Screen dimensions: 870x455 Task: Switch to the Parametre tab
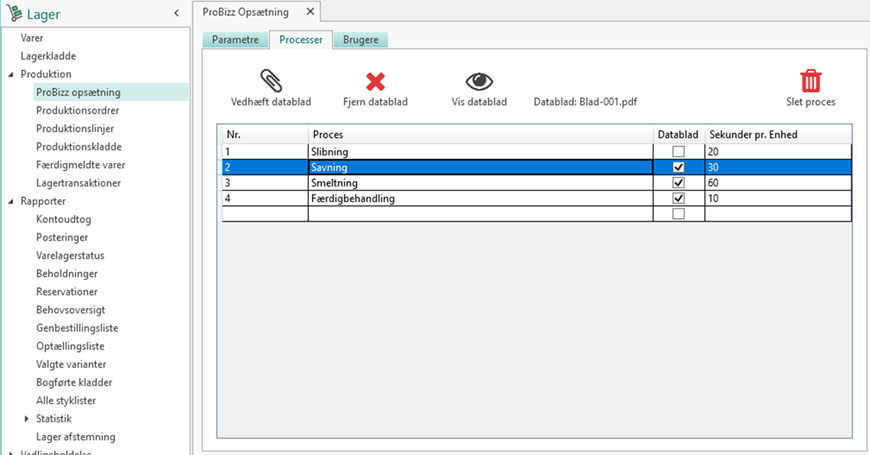click(x=234, y=40)
